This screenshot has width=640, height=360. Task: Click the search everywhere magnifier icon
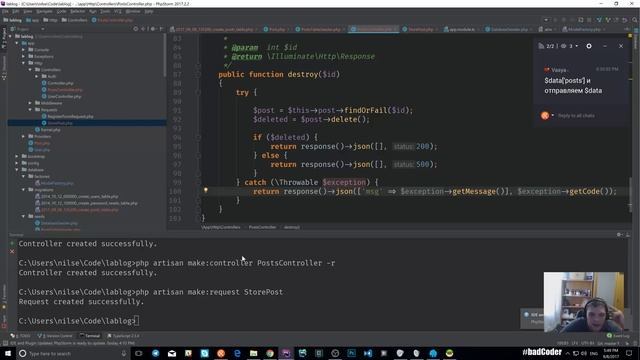(635, 20)
